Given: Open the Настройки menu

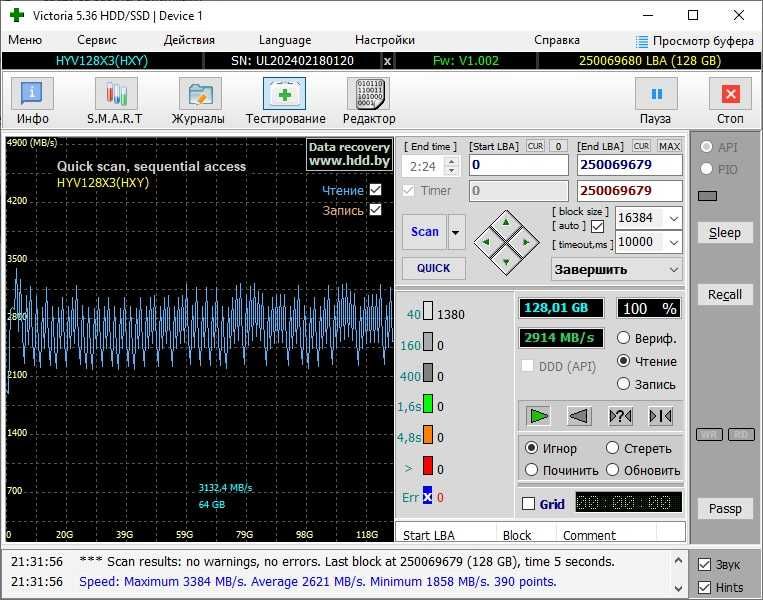Looking at the screenshot, I should pyautogui.click(x=384, y=40).
